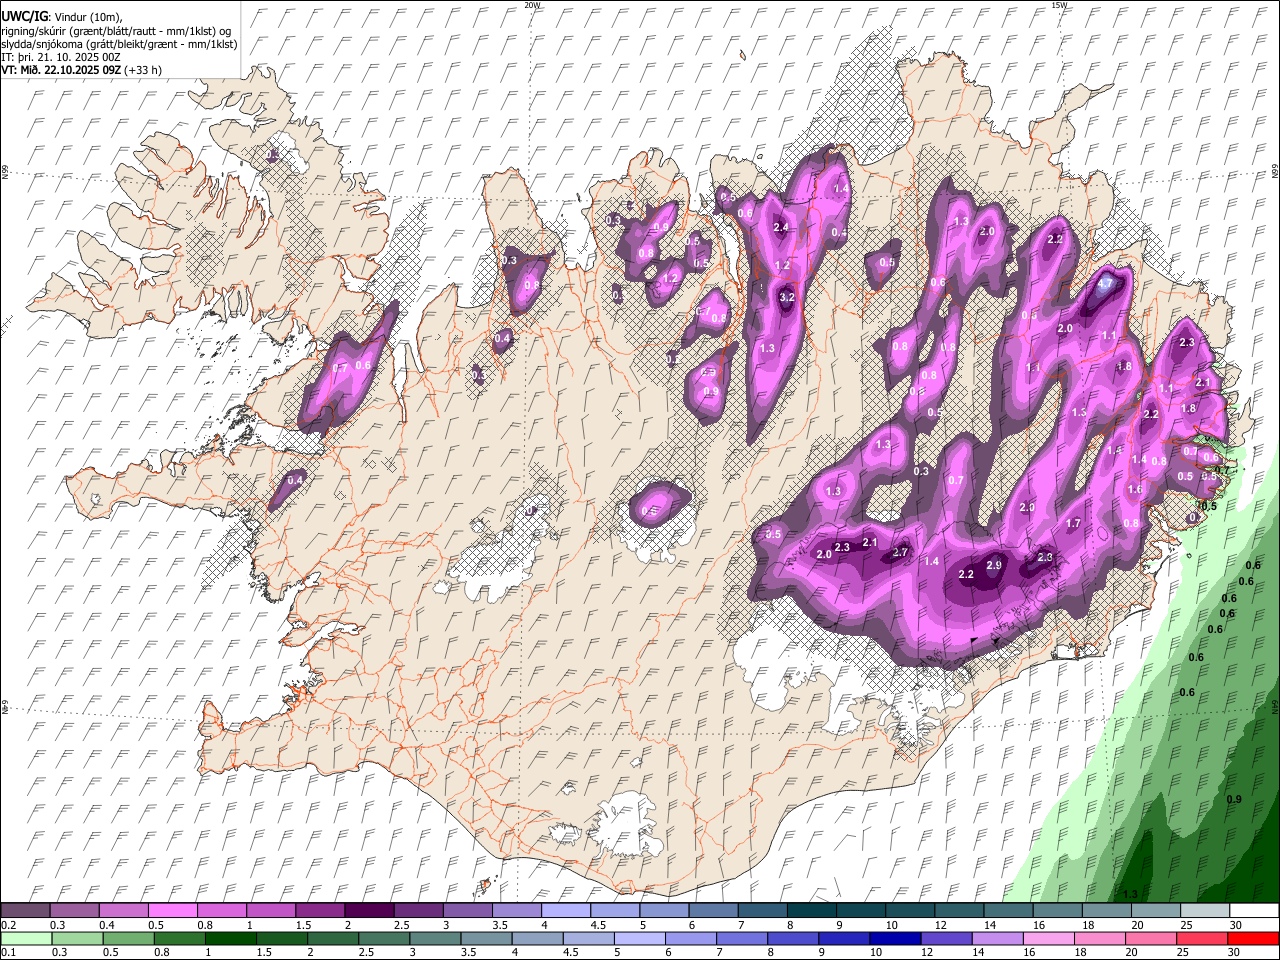Pick the deep blue rain swatch for 10–12
This screenshot has height=960, width=1280.
pos(896,939)
